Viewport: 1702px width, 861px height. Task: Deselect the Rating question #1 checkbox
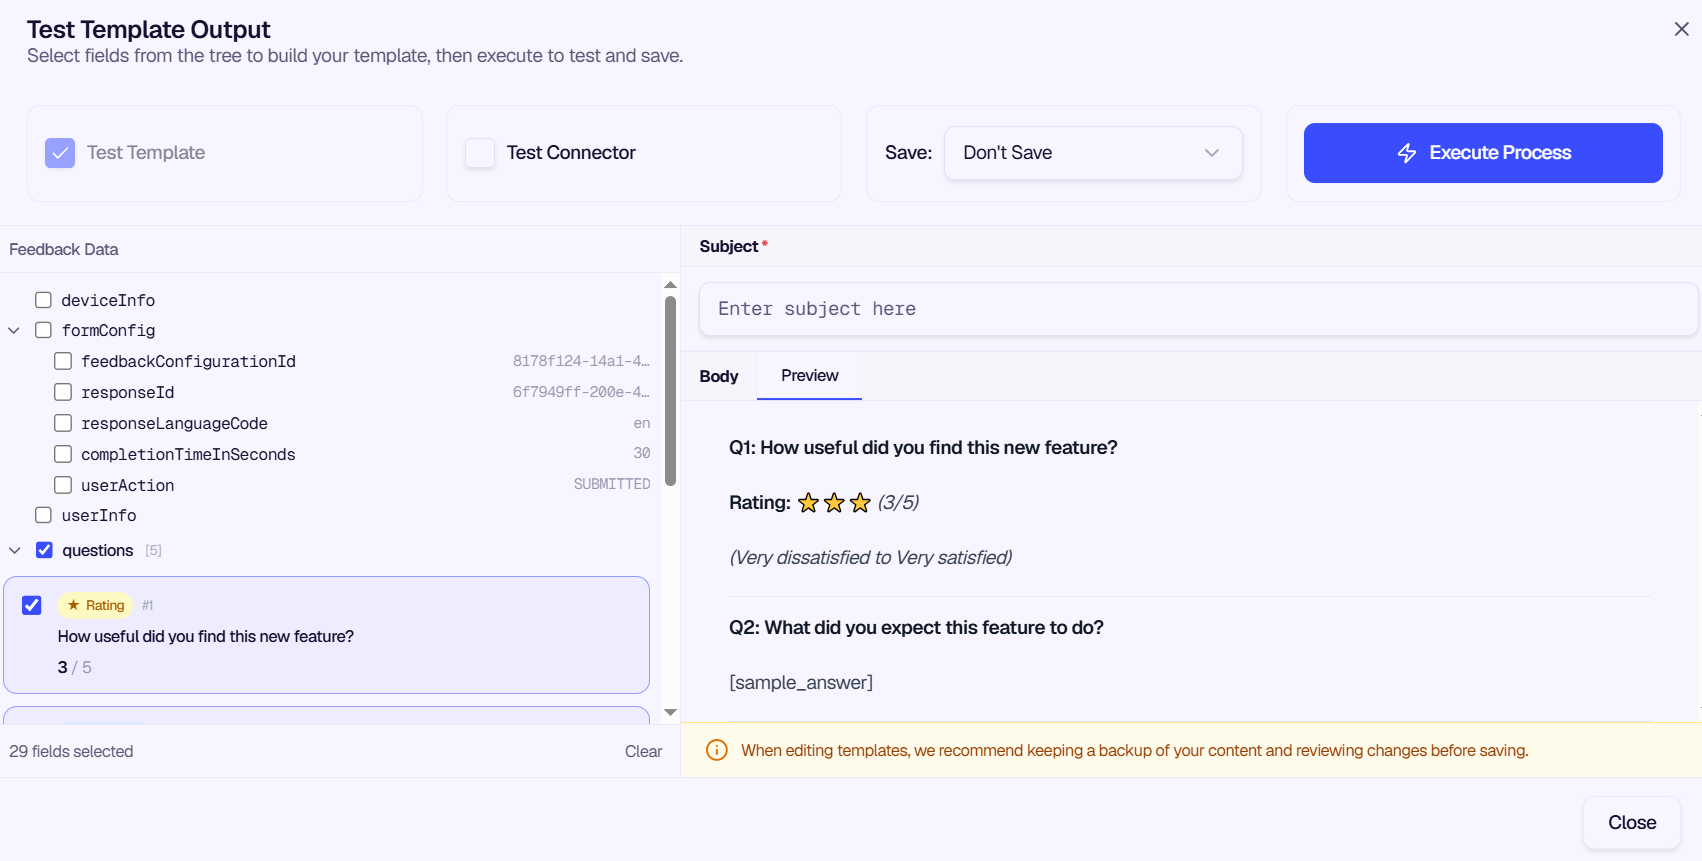(x=32, y=605)
